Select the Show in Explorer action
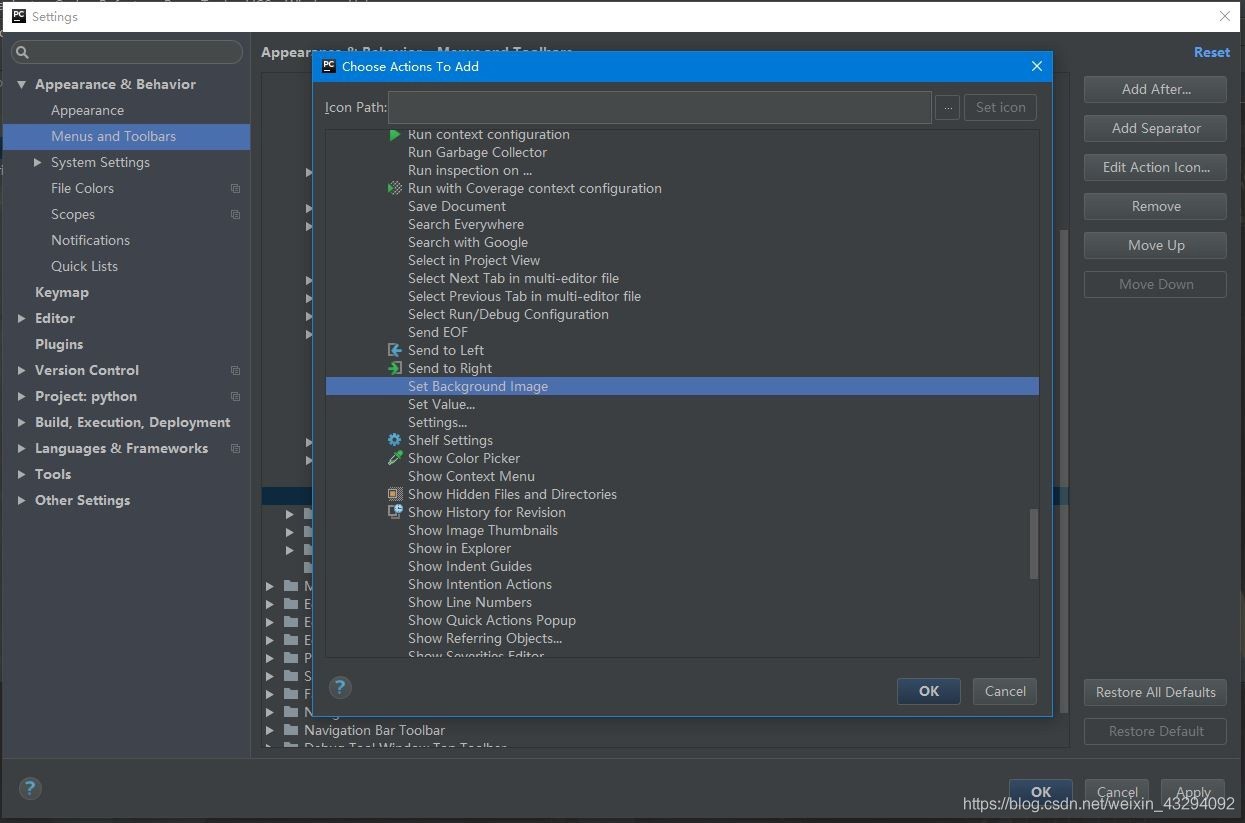 459,548
